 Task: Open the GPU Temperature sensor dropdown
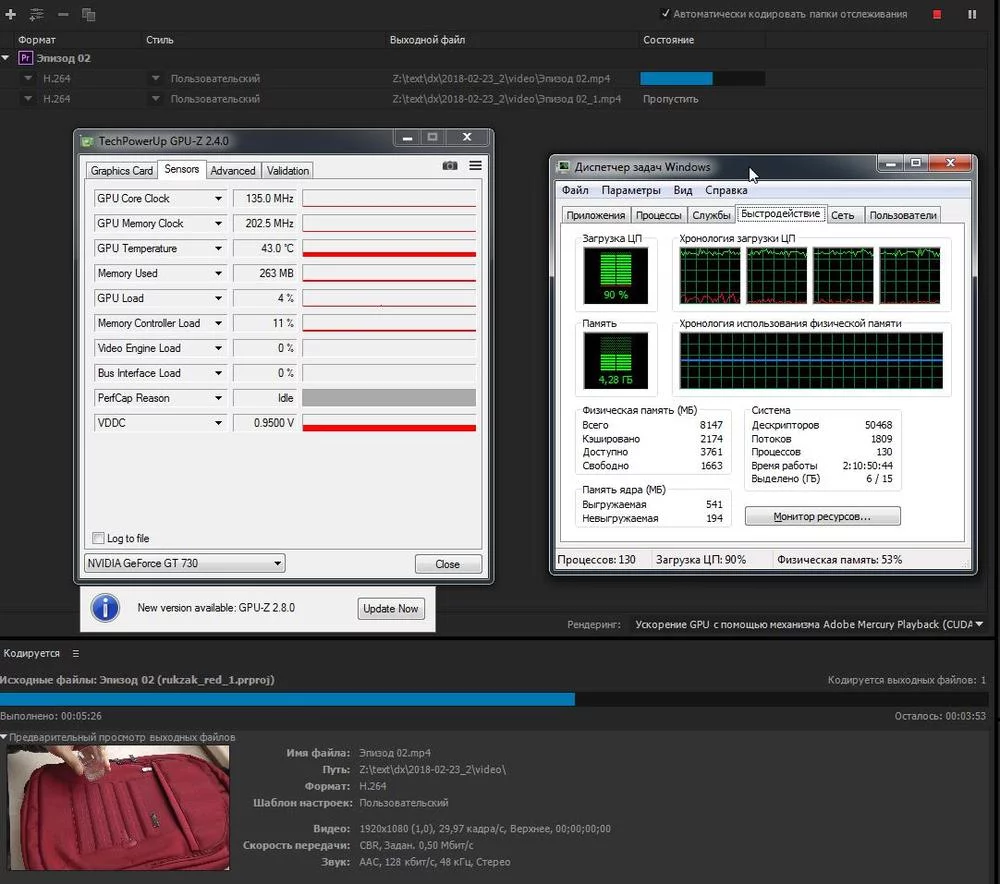[x=218, y=249]
